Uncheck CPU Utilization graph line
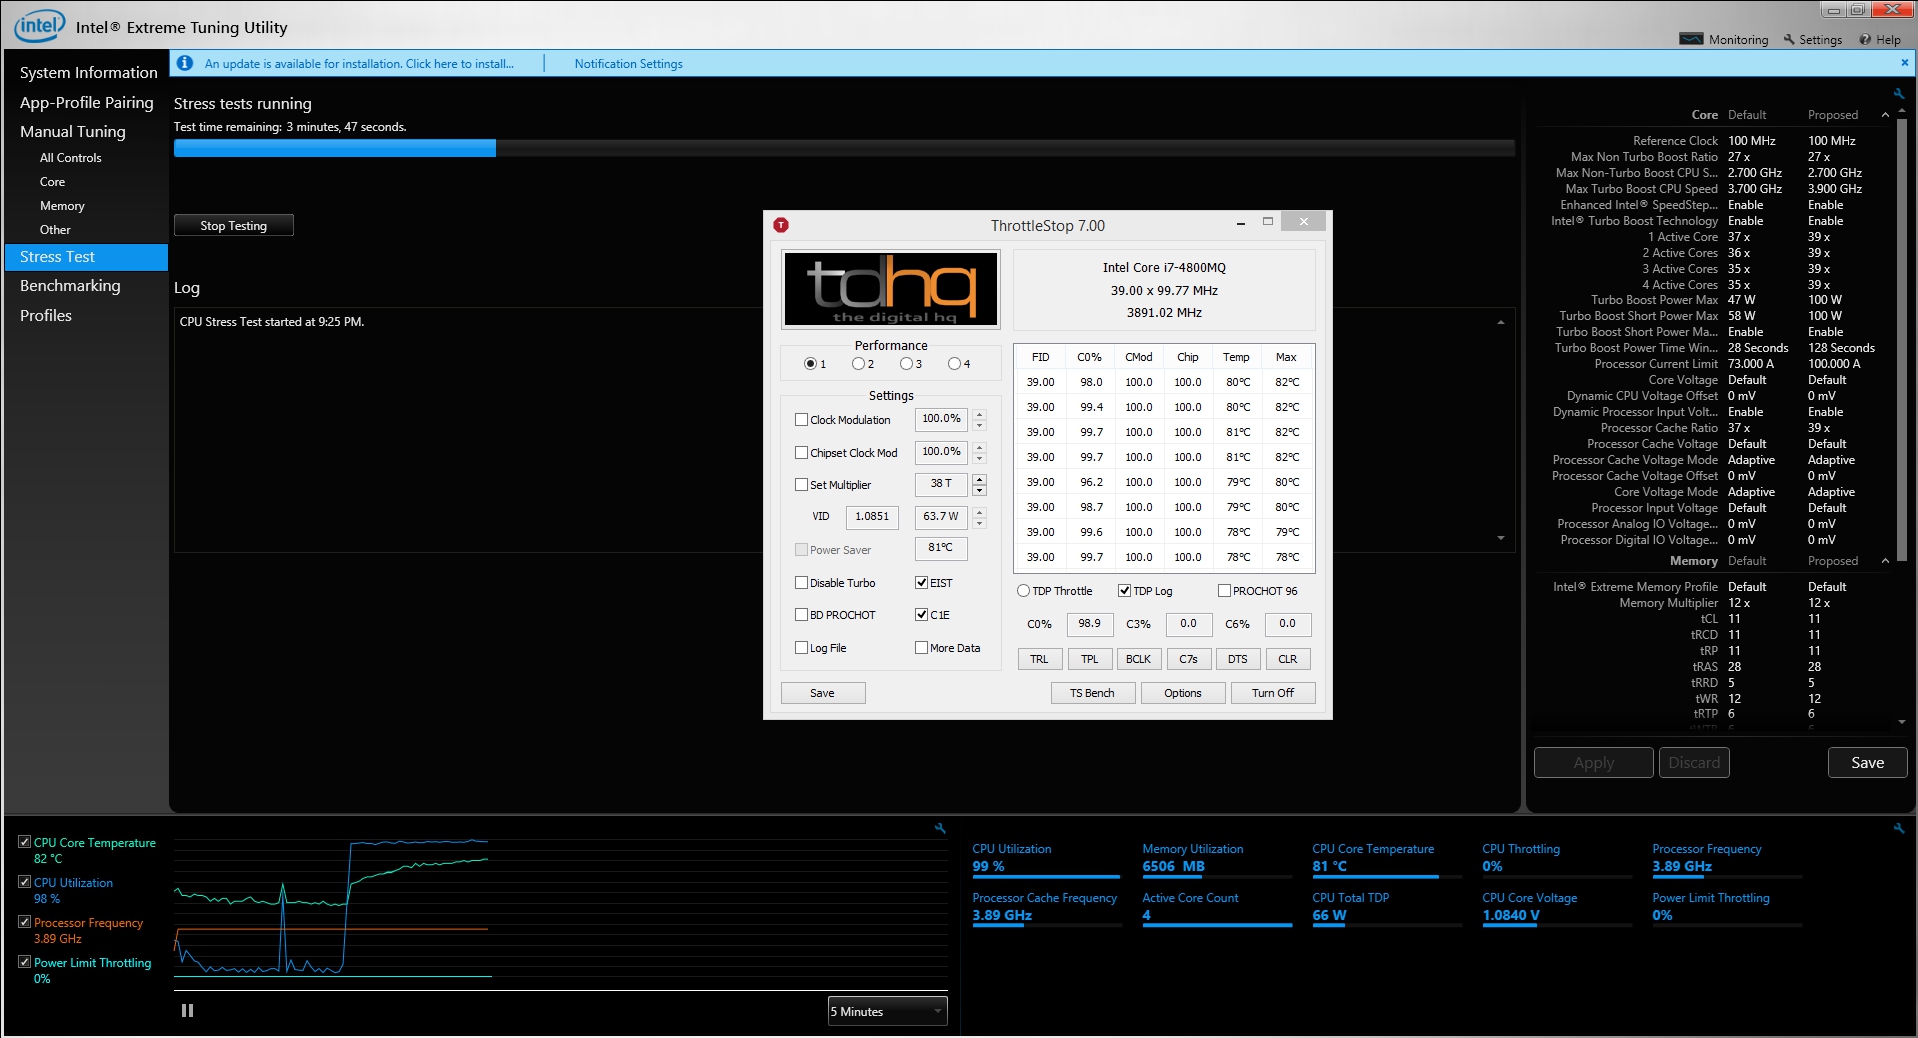1918x1038 pixels. pos(25,882)
